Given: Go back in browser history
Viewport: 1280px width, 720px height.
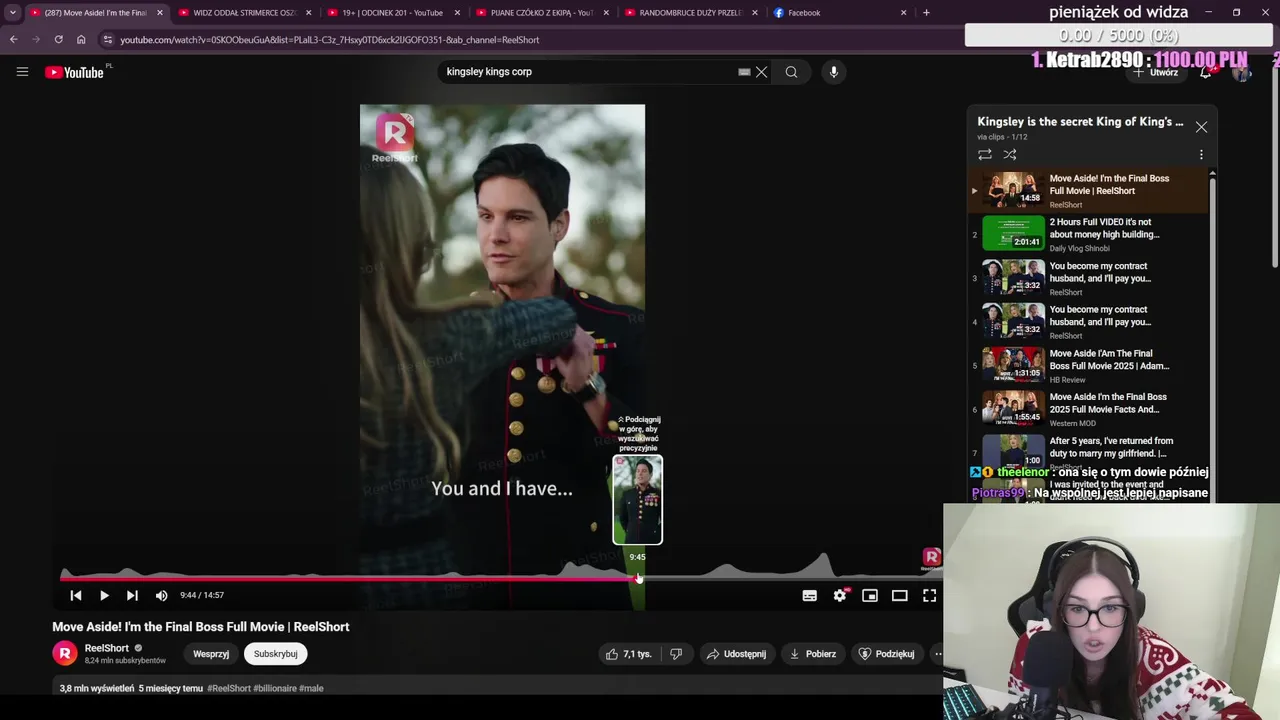Looking at the screenshot, I should coord(13,40).
